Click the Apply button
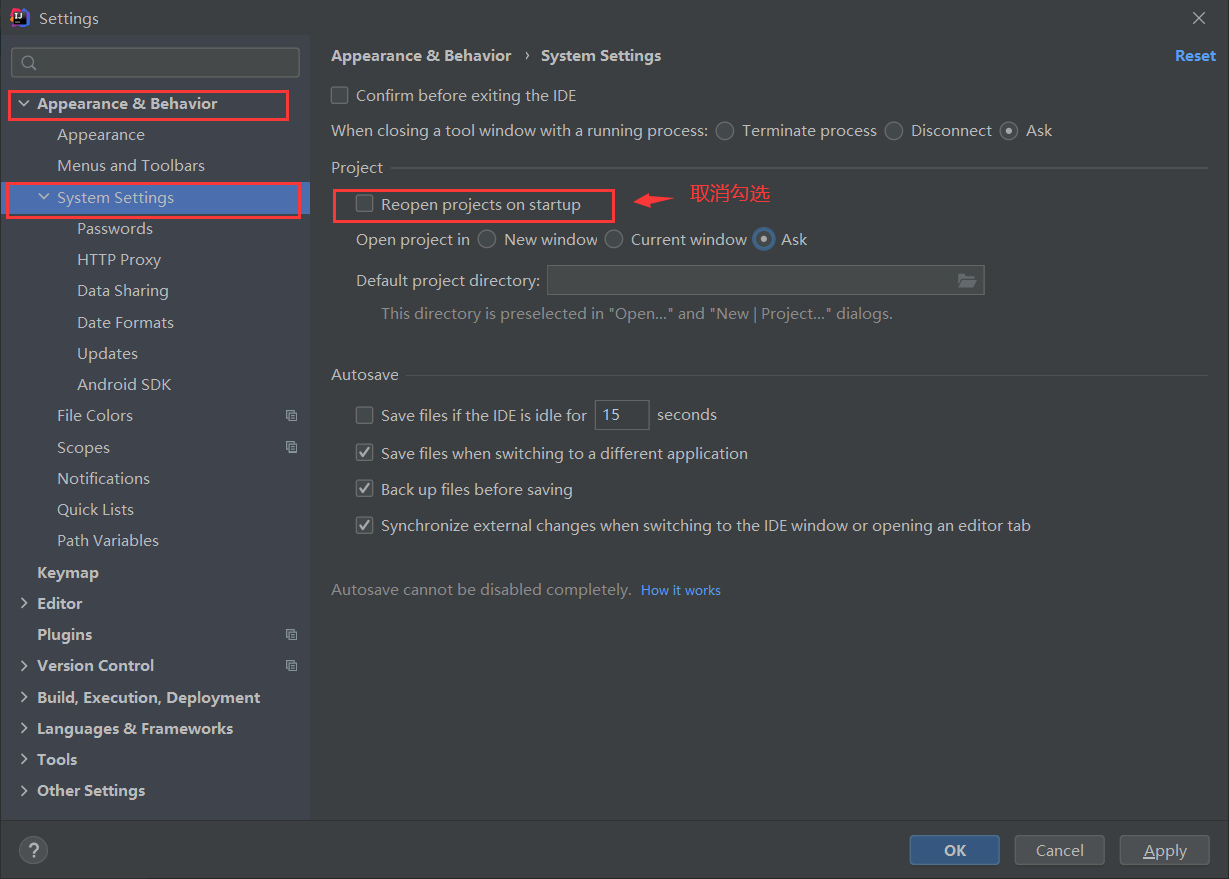This screenshot has height=879, width=1229. tap(1165, 850)
